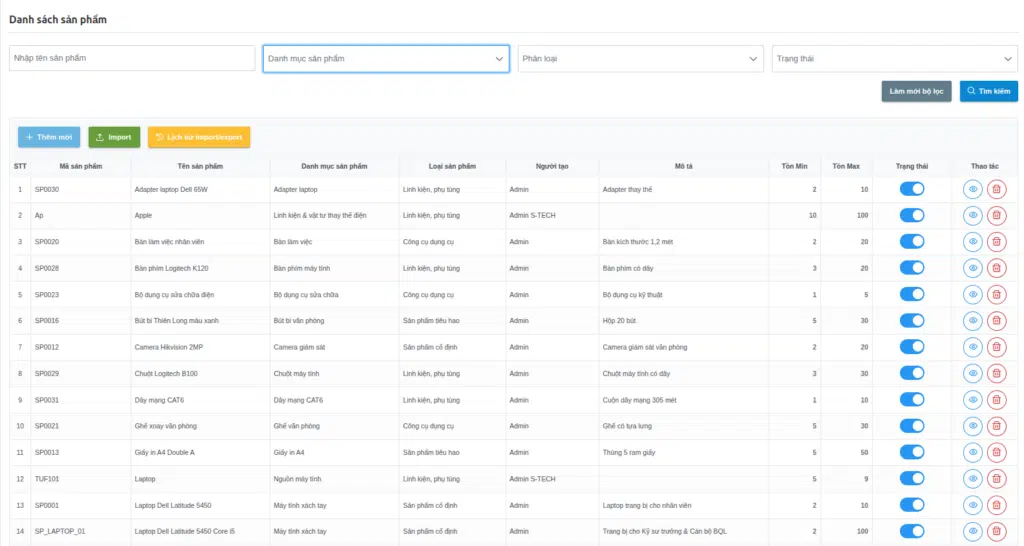This screenshot has width=1024, height=546.
Task: Delete product SP0030 with trash icon
Action: (997, 189)
